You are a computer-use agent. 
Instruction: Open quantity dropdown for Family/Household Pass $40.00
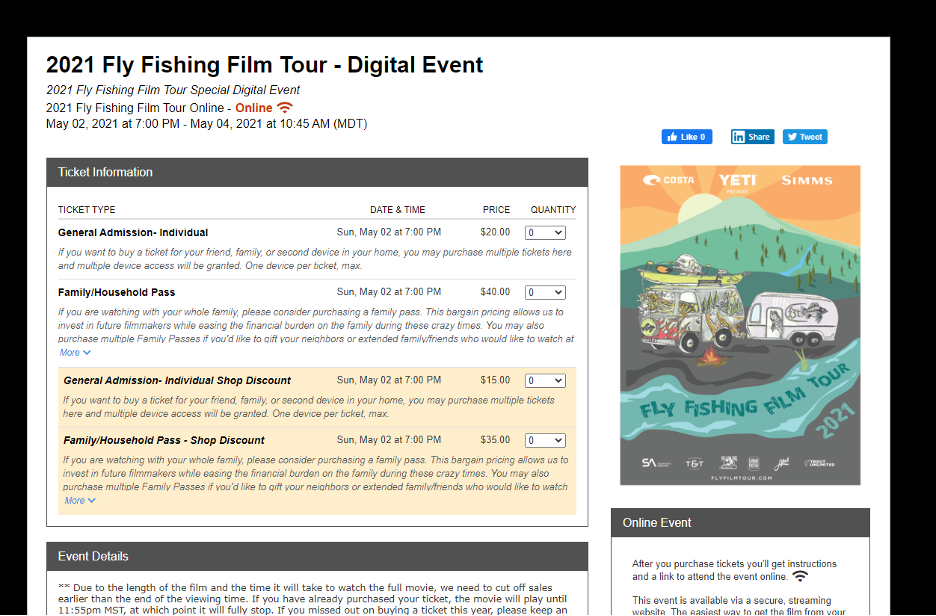pyautogui.click(x=545, y=292)
